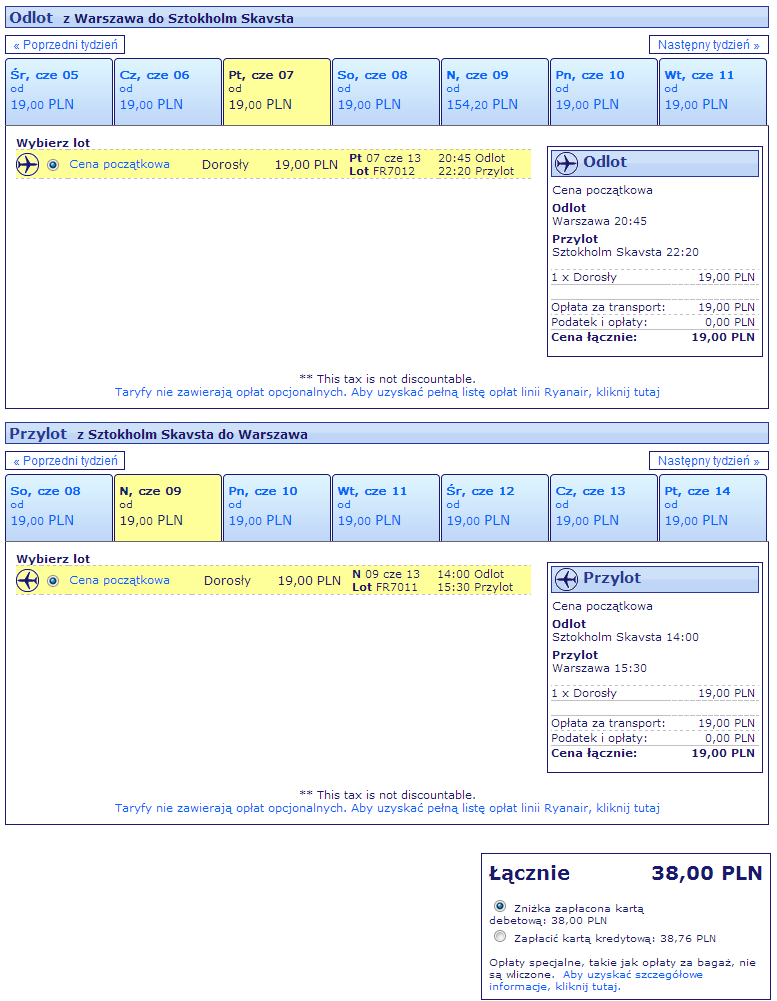Go to previous week for the return flight

(65, 461)
